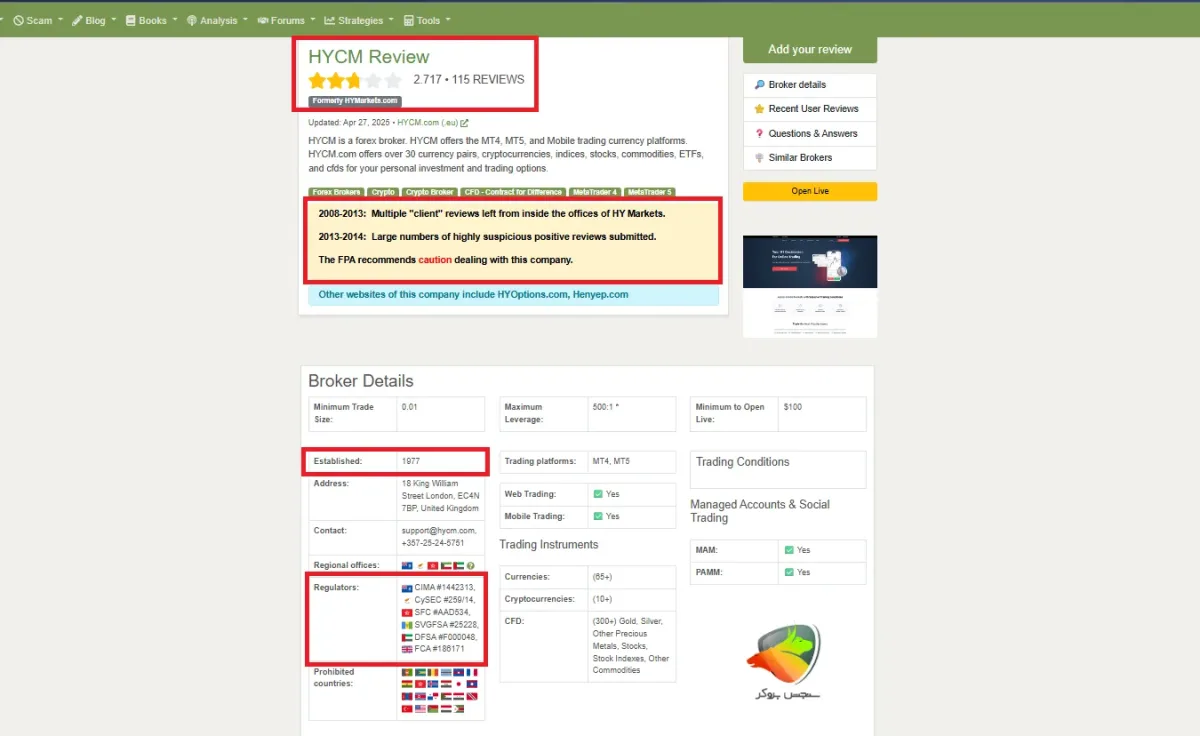This screenshot has width=1200, height=736.
Task: Expand the Tools dropdown arrow
Action: [x=447, y=20]
